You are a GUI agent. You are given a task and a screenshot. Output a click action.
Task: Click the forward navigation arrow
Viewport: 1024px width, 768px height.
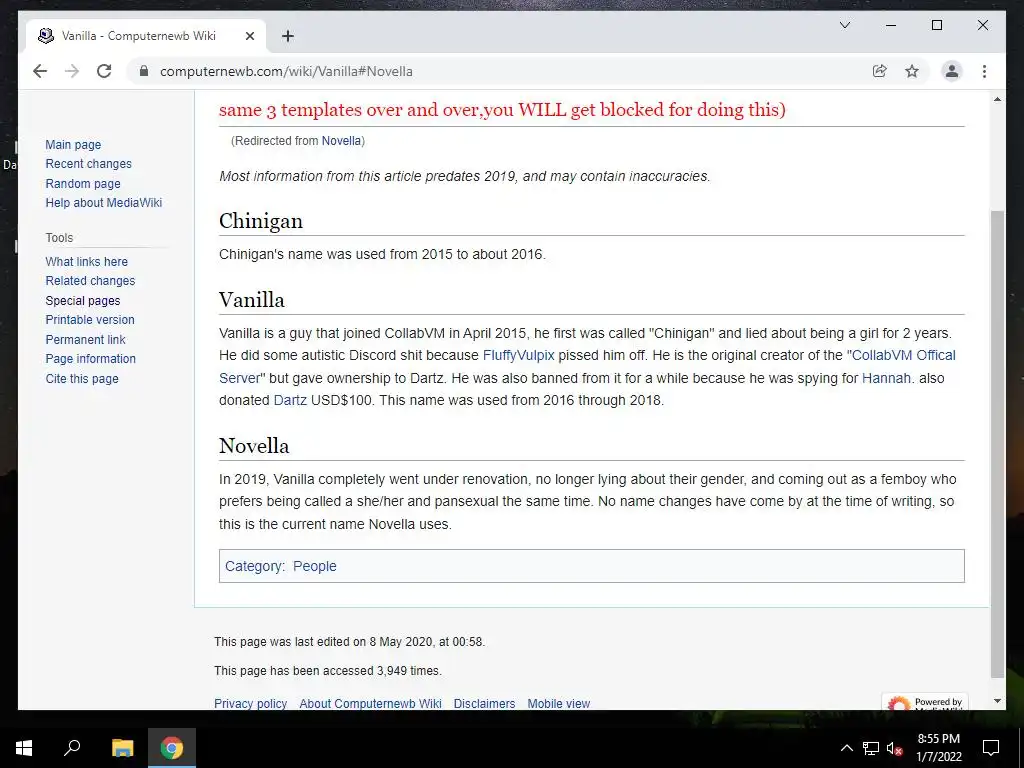point(72,71)
